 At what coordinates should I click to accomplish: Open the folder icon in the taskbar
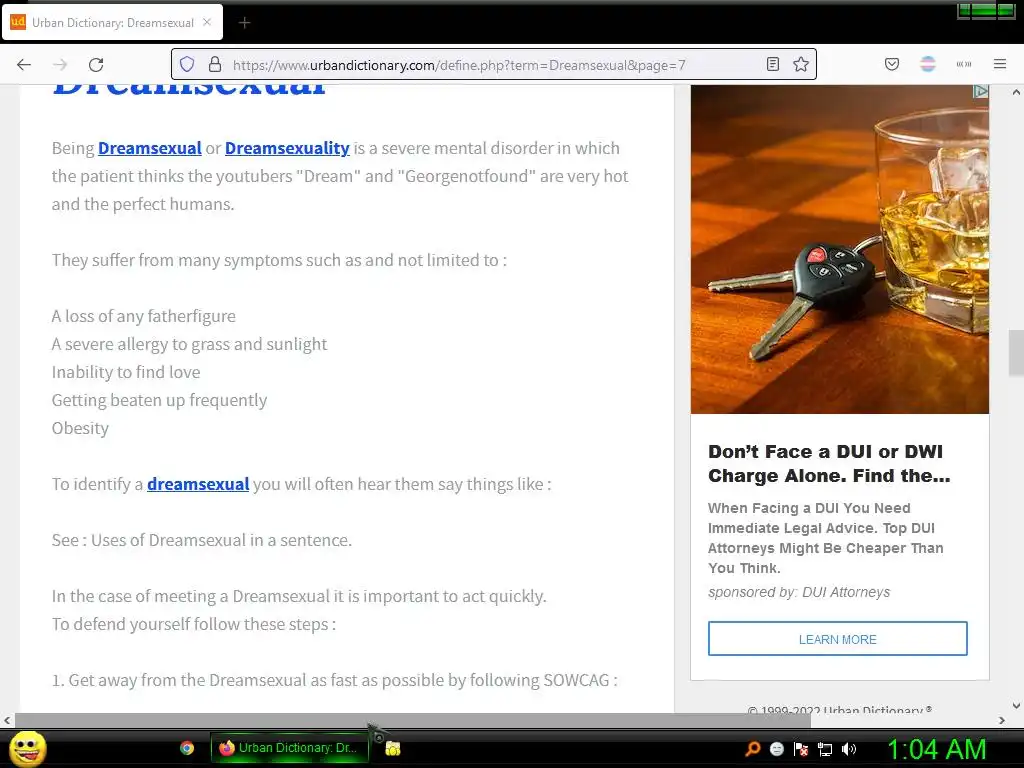392,748
